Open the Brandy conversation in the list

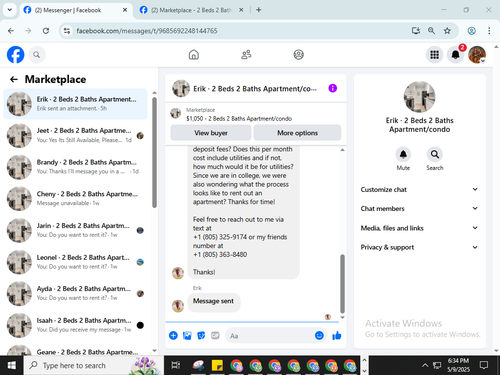pos(75,167)
